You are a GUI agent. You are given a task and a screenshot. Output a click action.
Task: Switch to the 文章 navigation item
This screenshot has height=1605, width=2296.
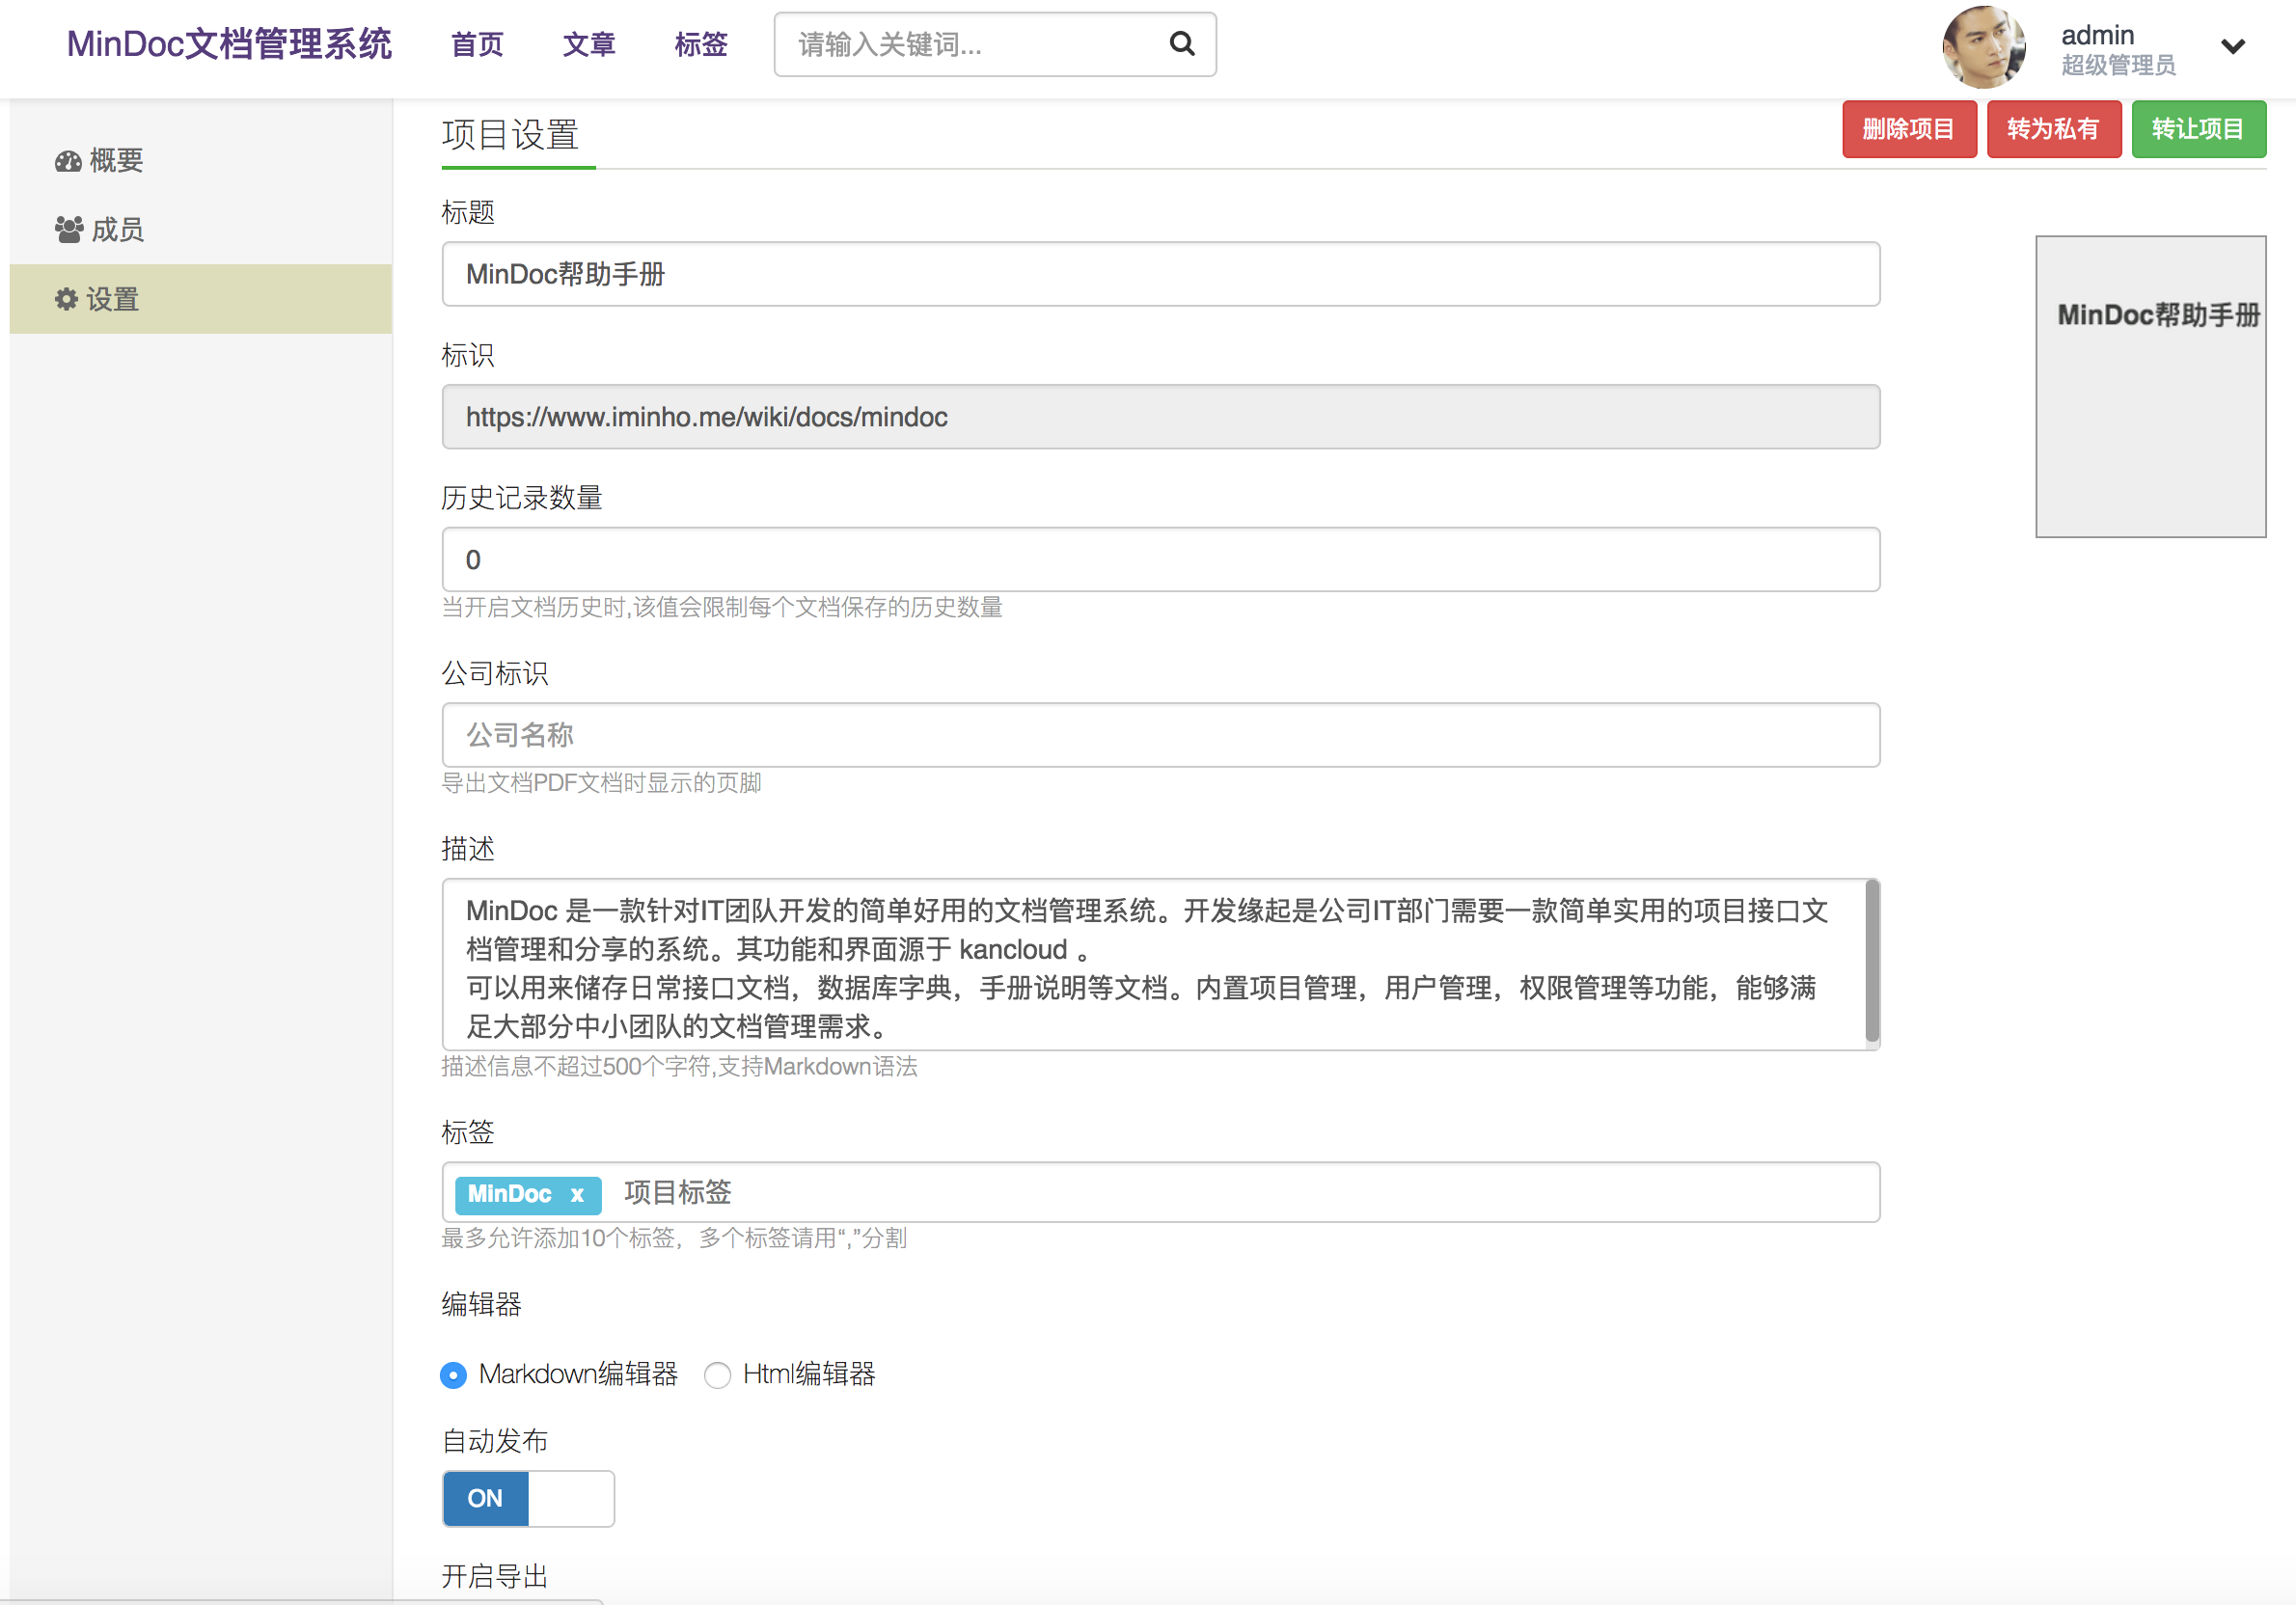click(589, 44)
